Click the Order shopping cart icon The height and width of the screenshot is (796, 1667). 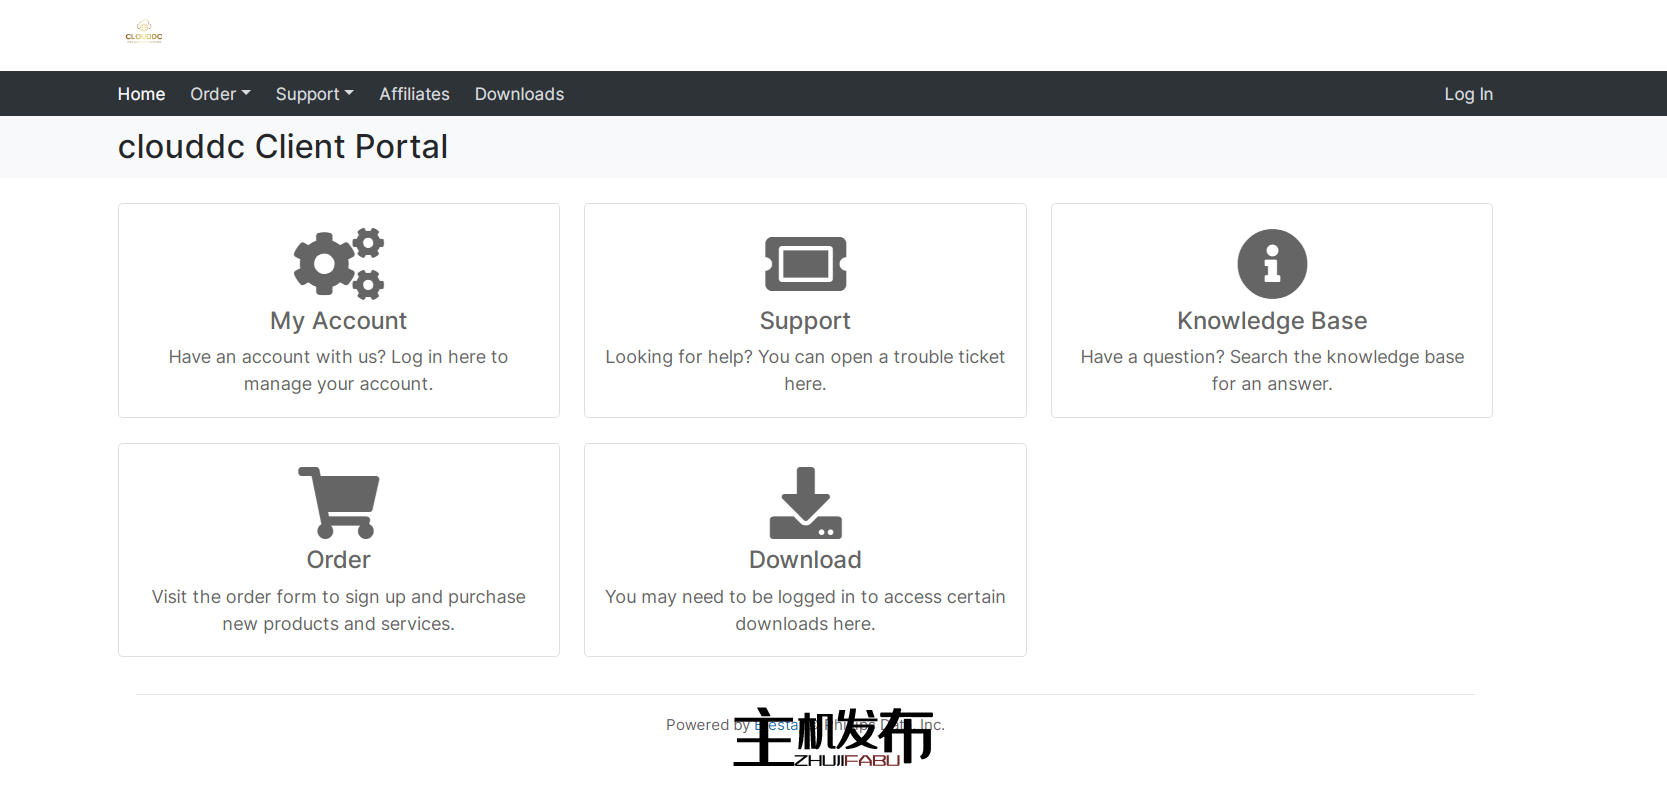(x=338, y=502)
